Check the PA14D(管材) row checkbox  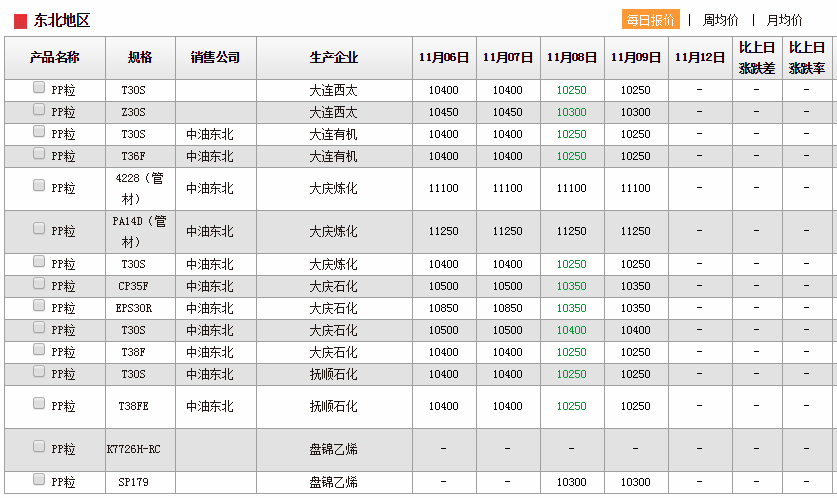point(39,228)
